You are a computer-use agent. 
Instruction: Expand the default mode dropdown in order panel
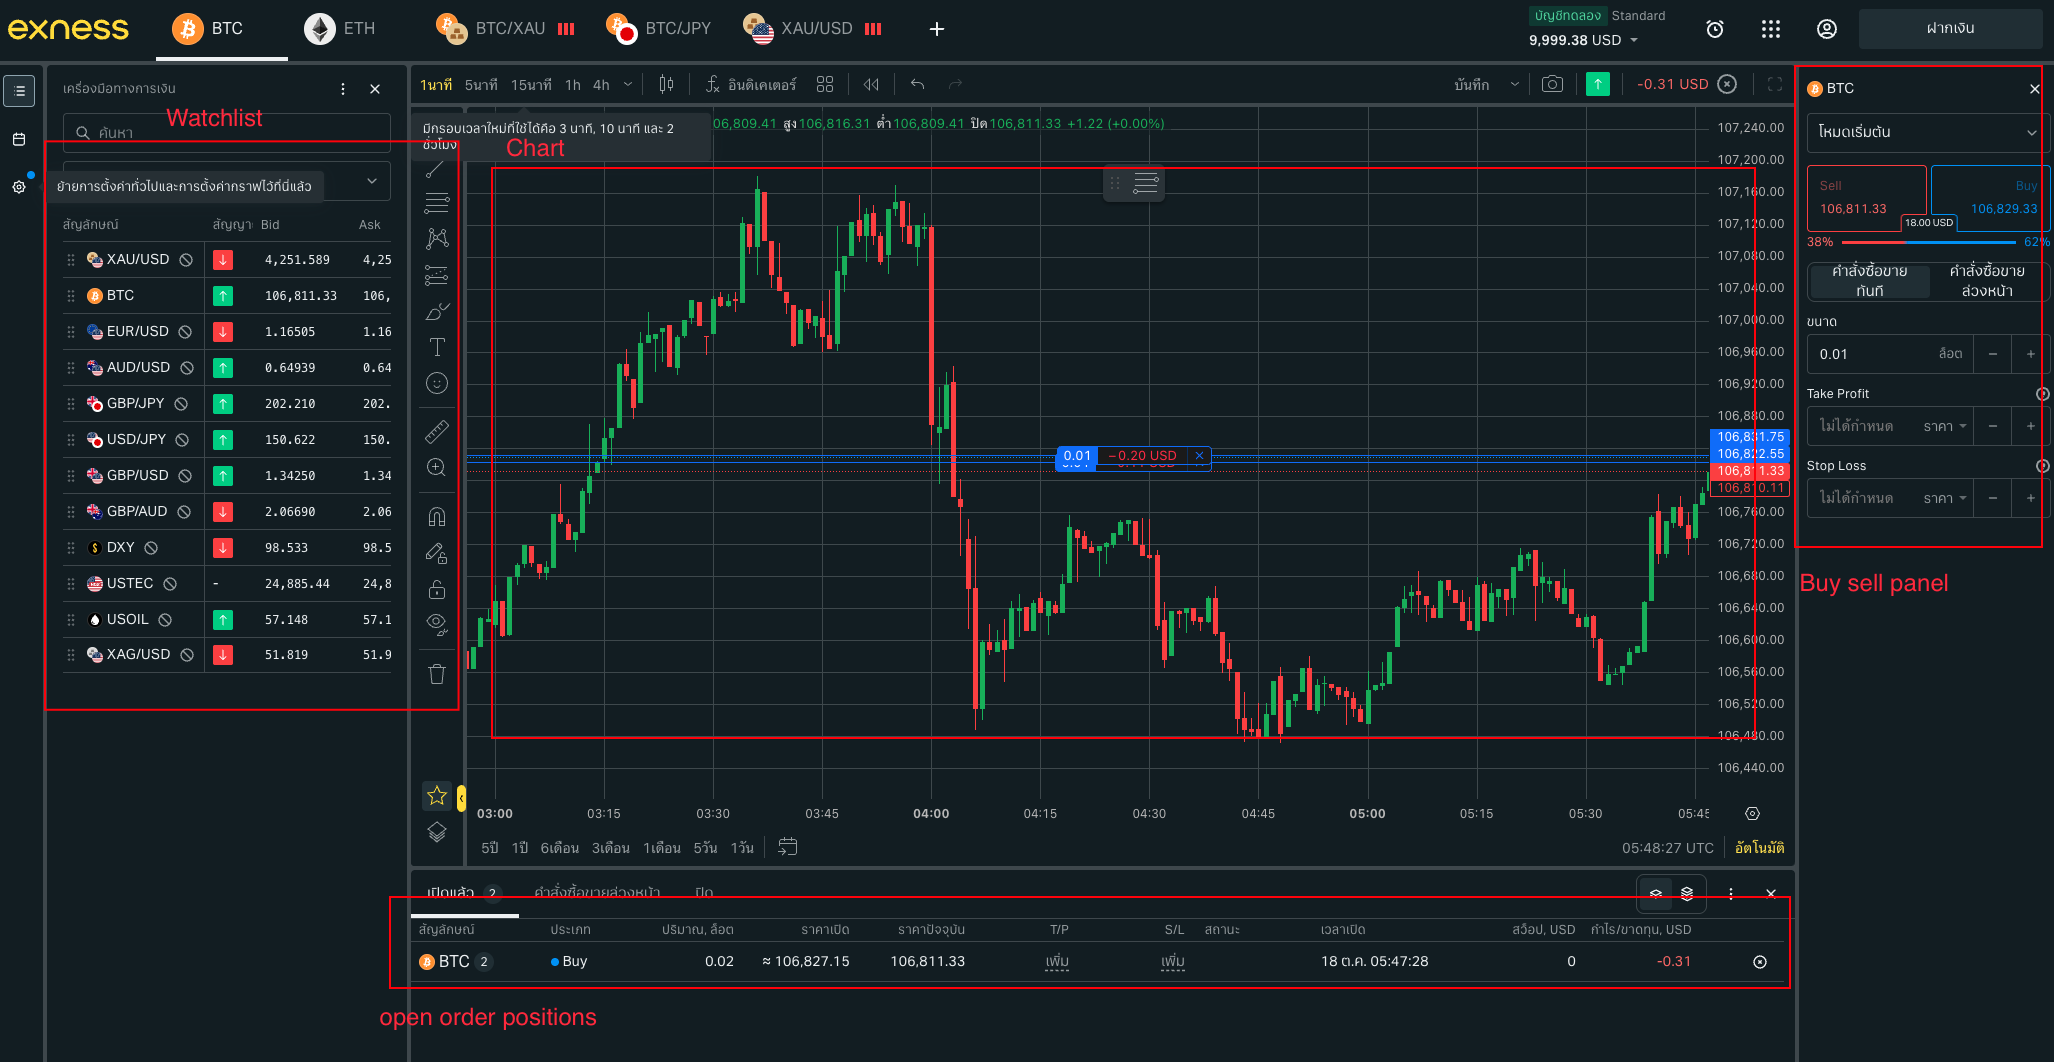point(1927,132)
